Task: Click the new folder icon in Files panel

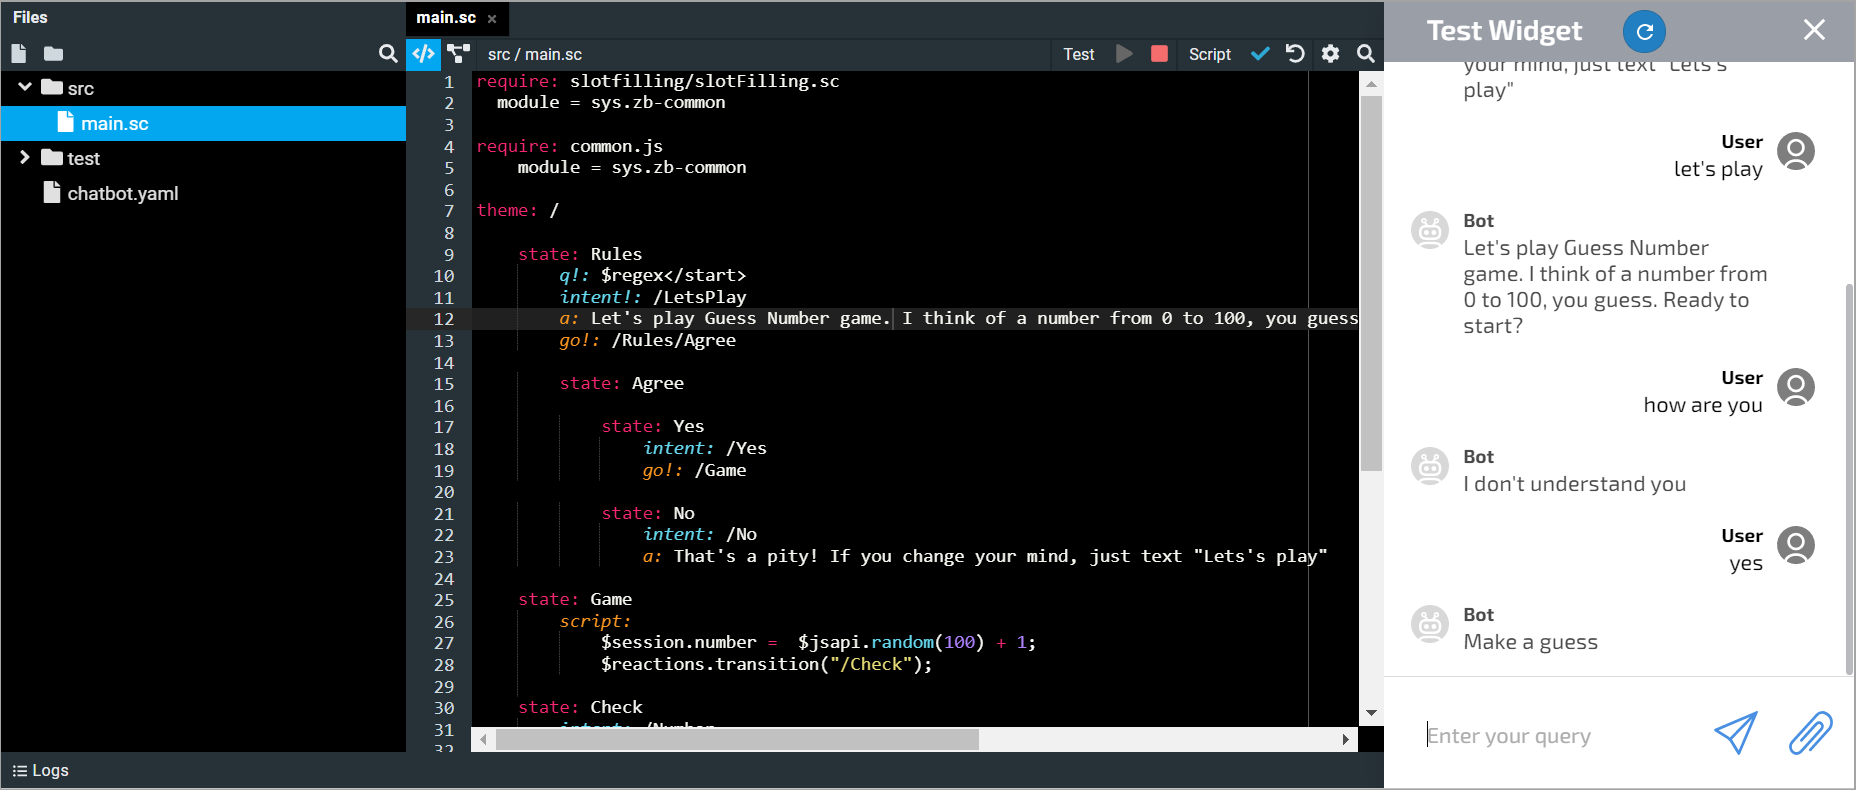Action: click(x=54, y=54)
